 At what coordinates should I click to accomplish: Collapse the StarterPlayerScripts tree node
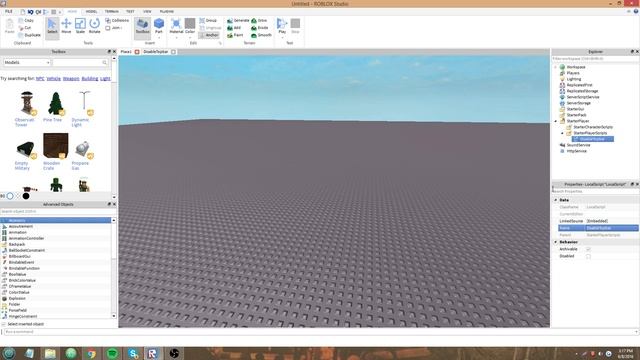[562, 133]
